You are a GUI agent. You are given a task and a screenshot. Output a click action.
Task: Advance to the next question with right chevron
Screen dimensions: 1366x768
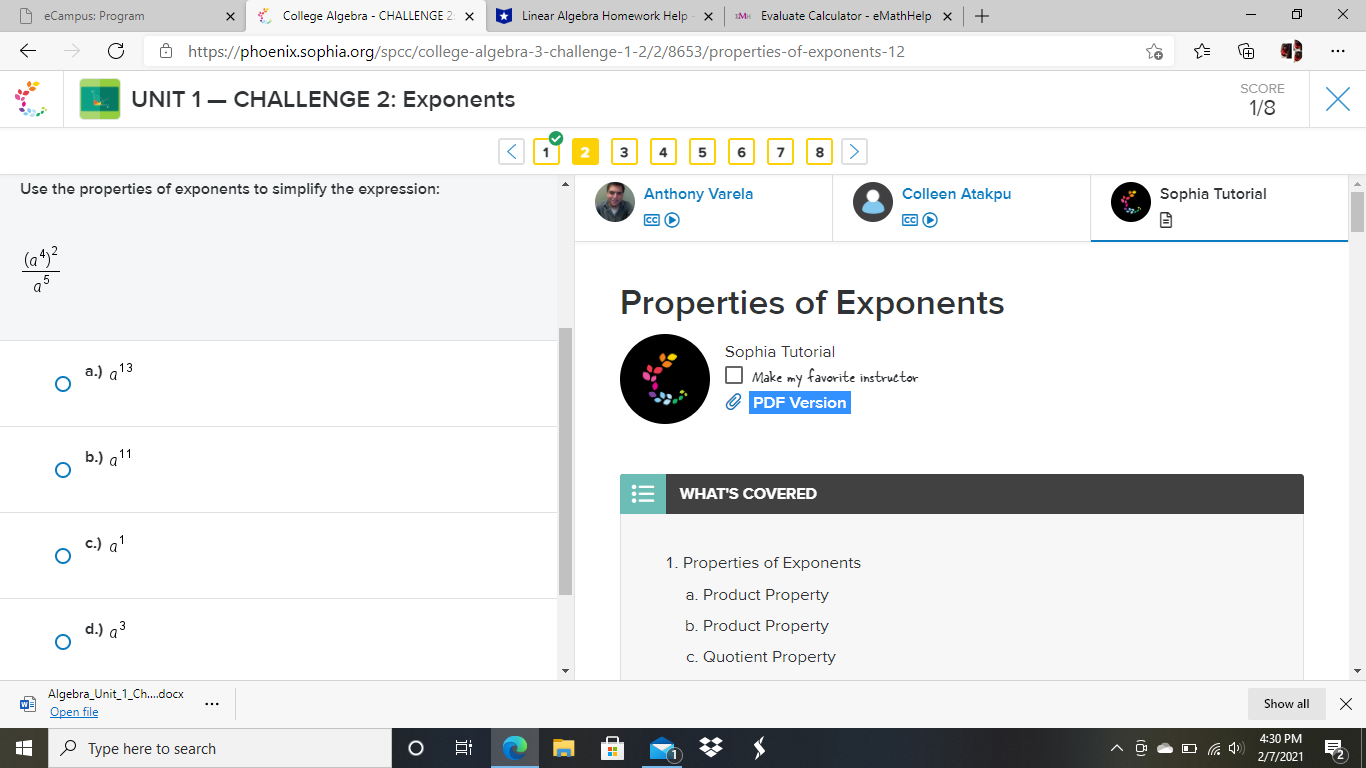[854, 151]
